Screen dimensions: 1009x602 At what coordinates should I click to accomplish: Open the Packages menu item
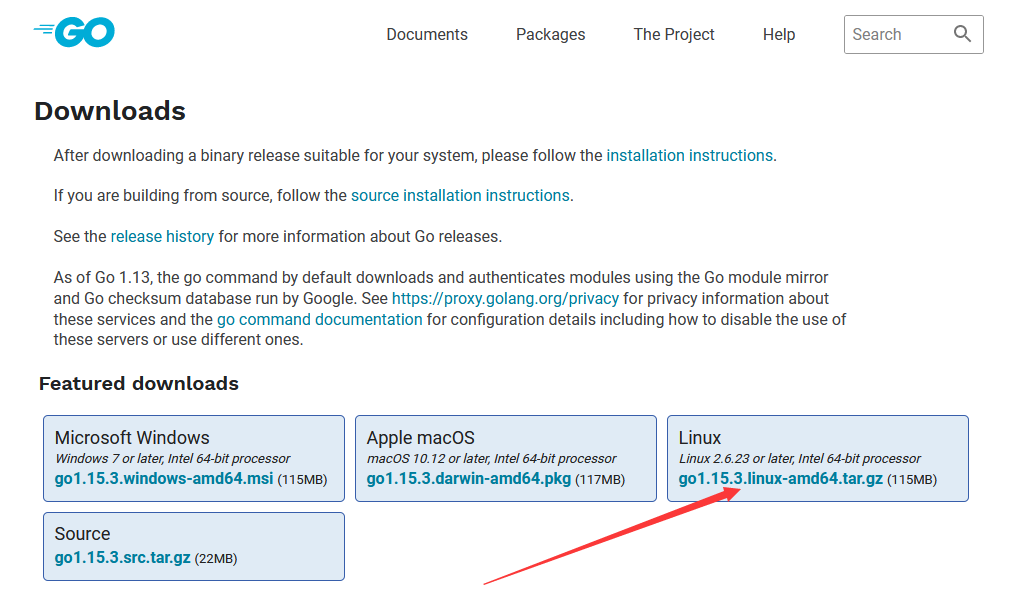(550, 35)
